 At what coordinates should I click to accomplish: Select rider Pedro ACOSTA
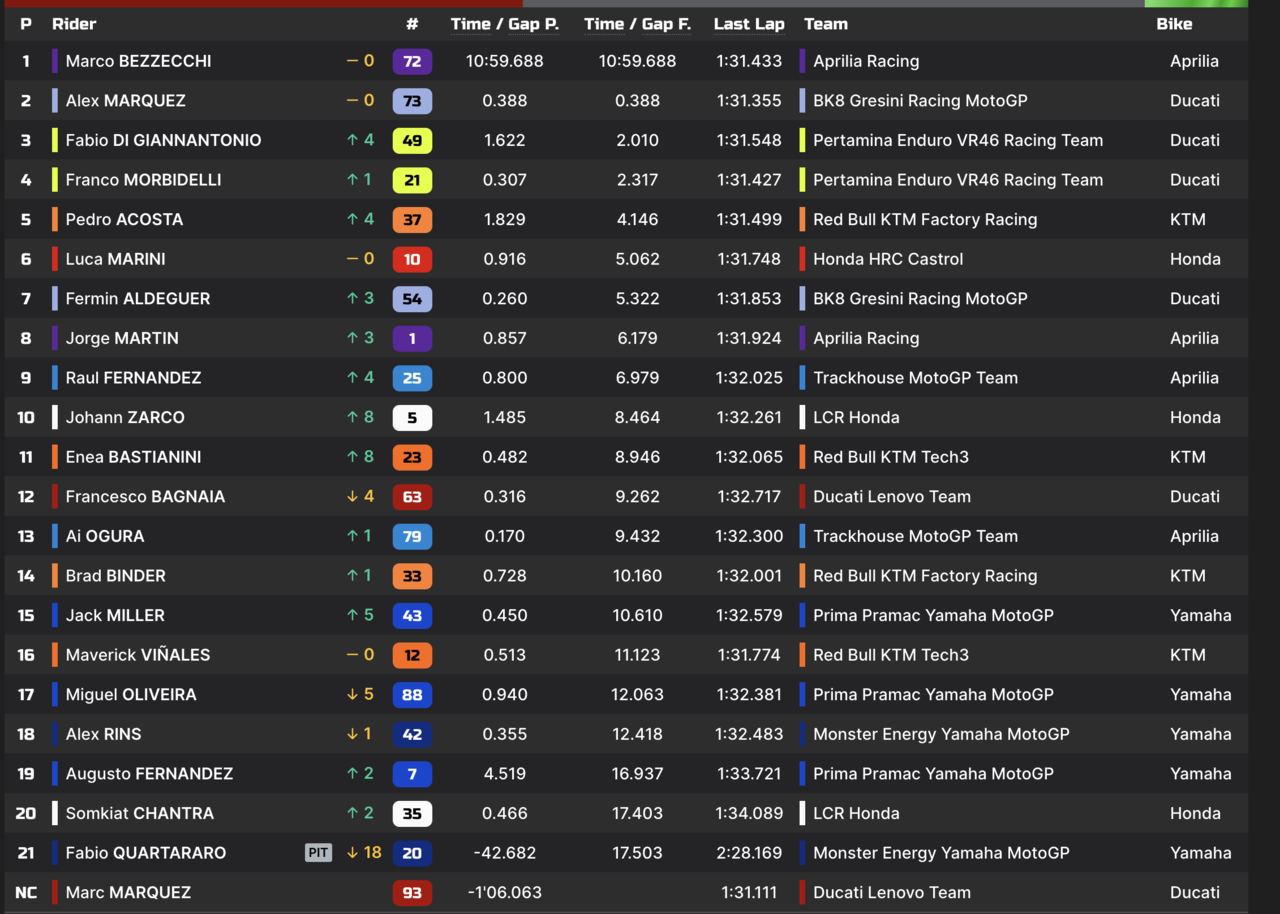click(x=124, y=219)
